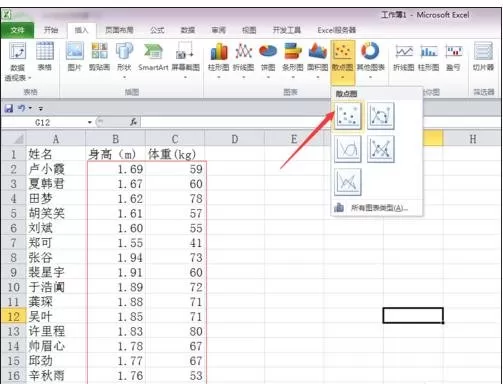Click height value 1.94 for 张谷
The height and width of the screenshot is (384, 503).
click(x=115, y=258)
